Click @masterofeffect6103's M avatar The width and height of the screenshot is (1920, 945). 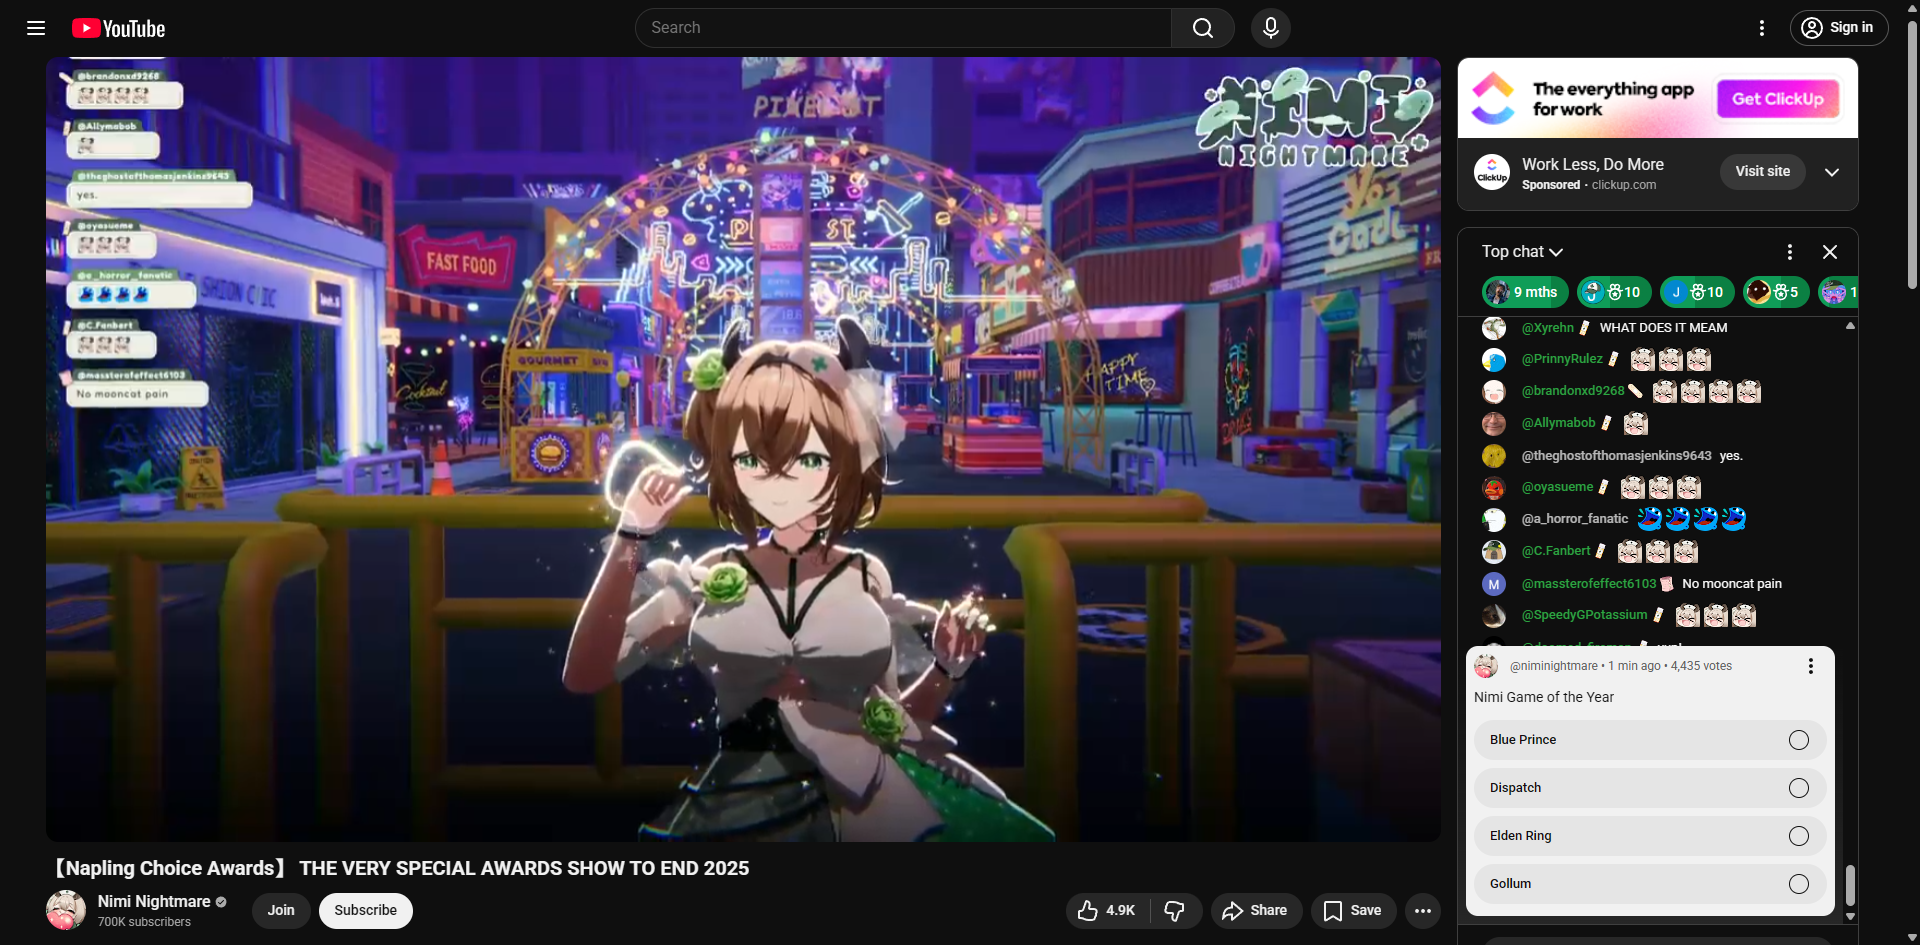coord(1494,584)
